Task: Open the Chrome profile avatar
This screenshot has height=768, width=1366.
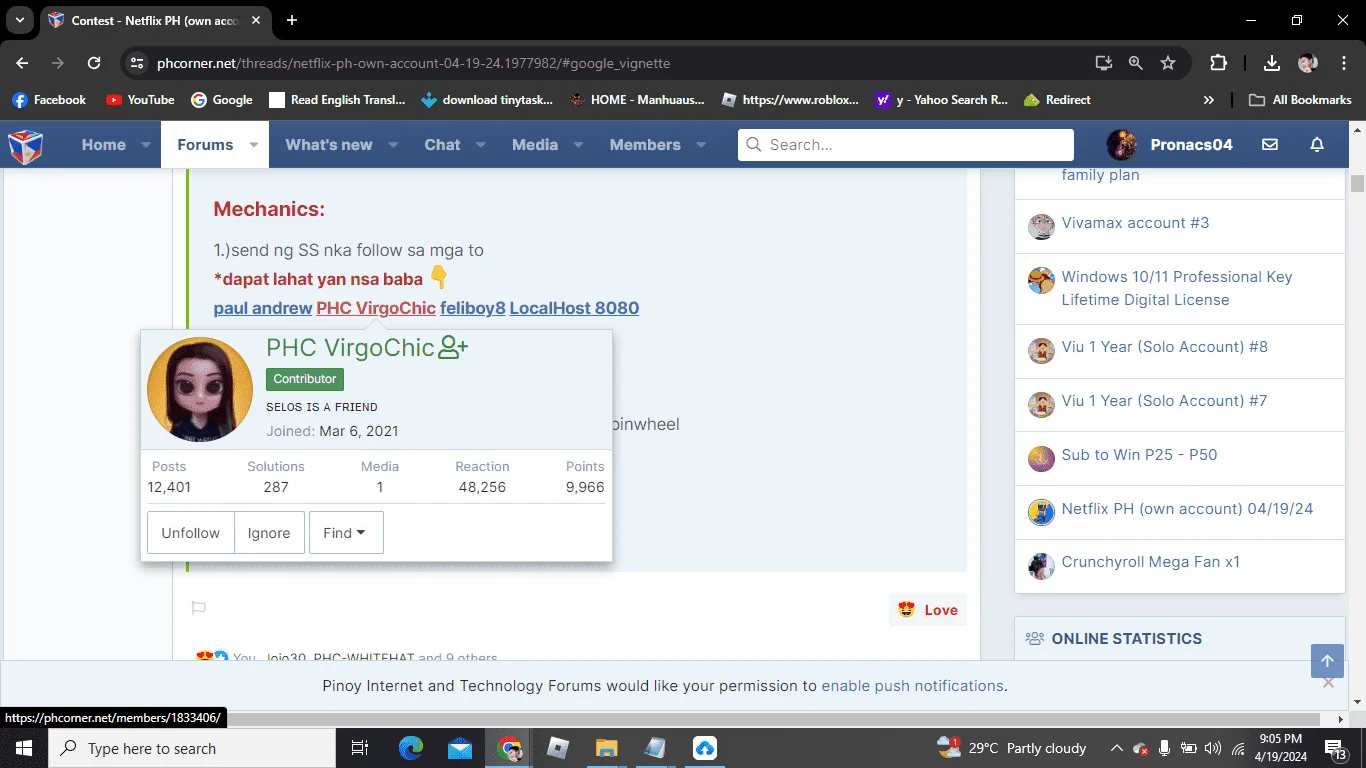Action: (1308, 63)
